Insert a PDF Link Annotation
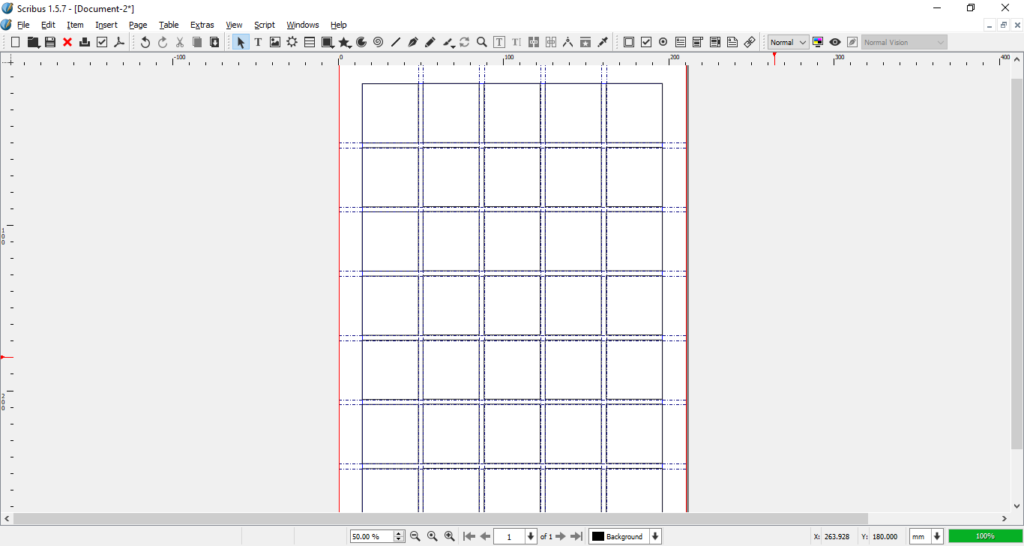The image size is (1024, 546). click(x=750, y=42)
